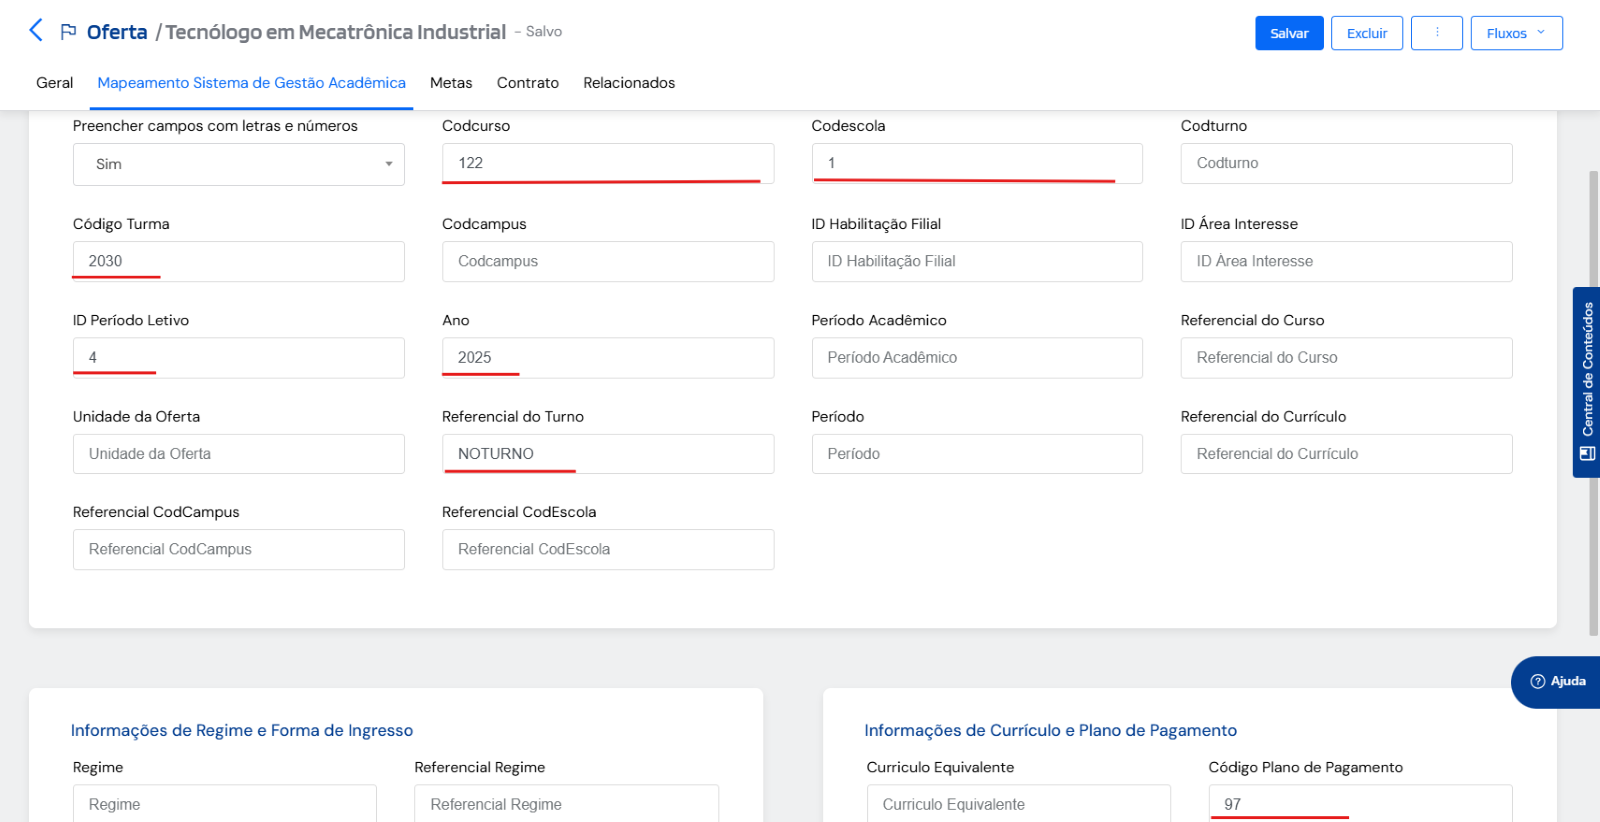Click the Informações de Regime e Forma de Ingresso heading
The height and width of the screenshot is (822, 1600).
click(x=242, y=730)
